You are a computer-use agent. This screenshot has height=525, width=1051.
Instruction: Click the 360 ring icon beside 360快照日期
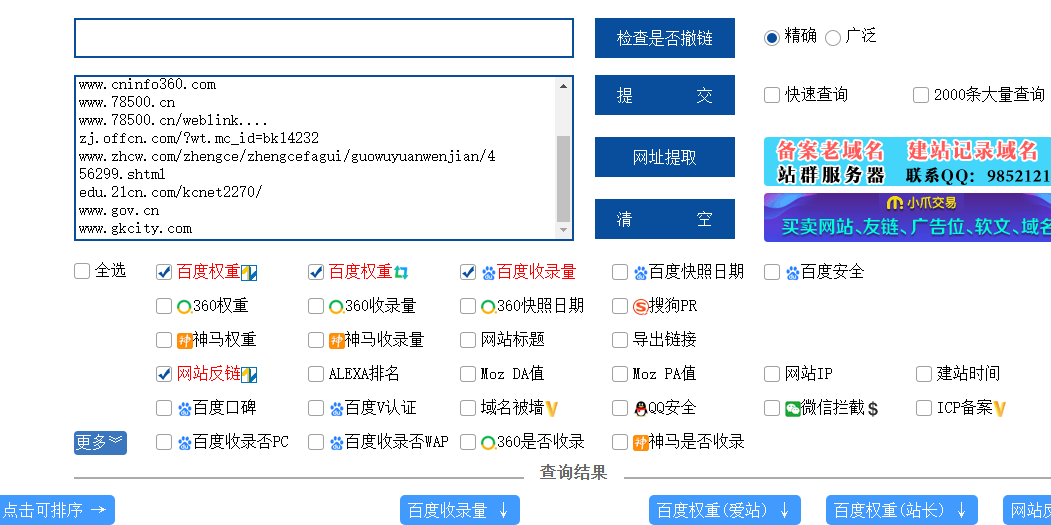pos(489,307)
